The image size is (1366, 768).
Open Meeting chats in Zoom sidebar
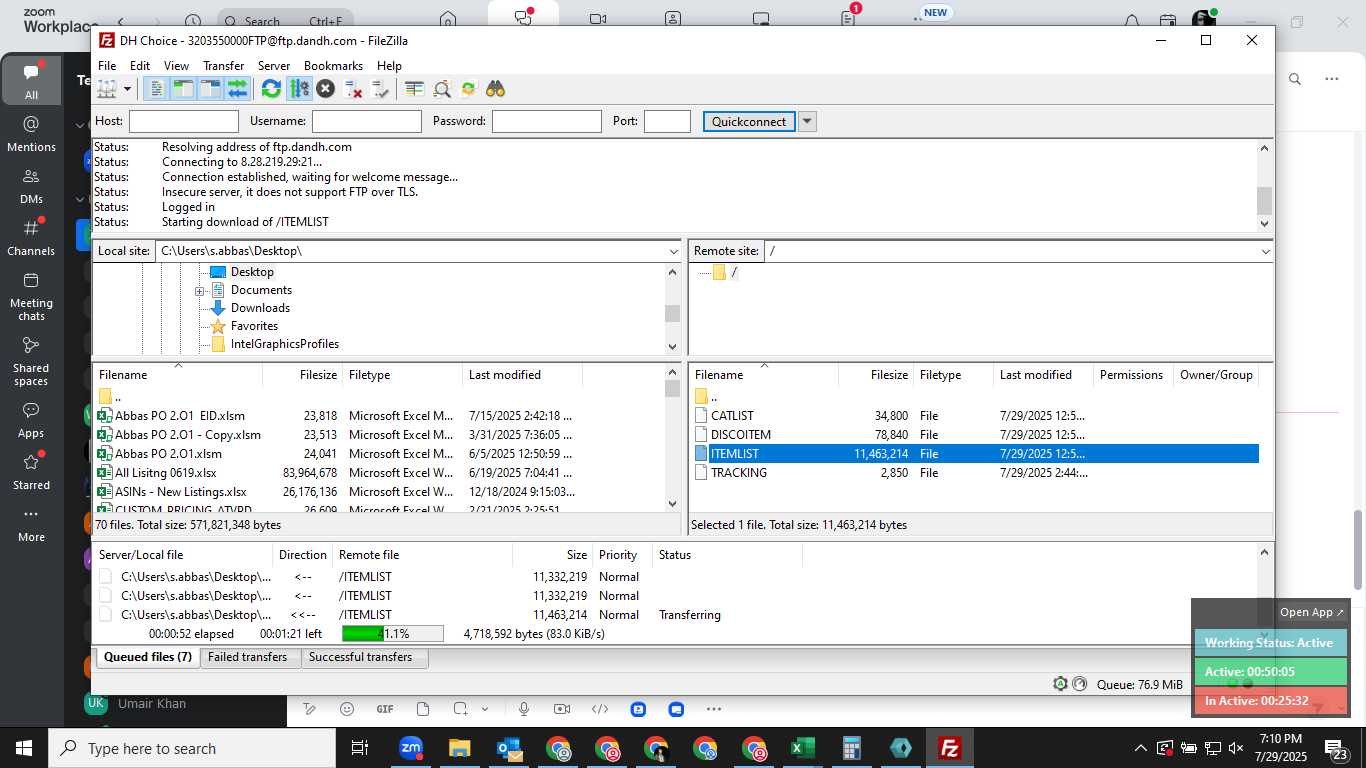[31, 296]
